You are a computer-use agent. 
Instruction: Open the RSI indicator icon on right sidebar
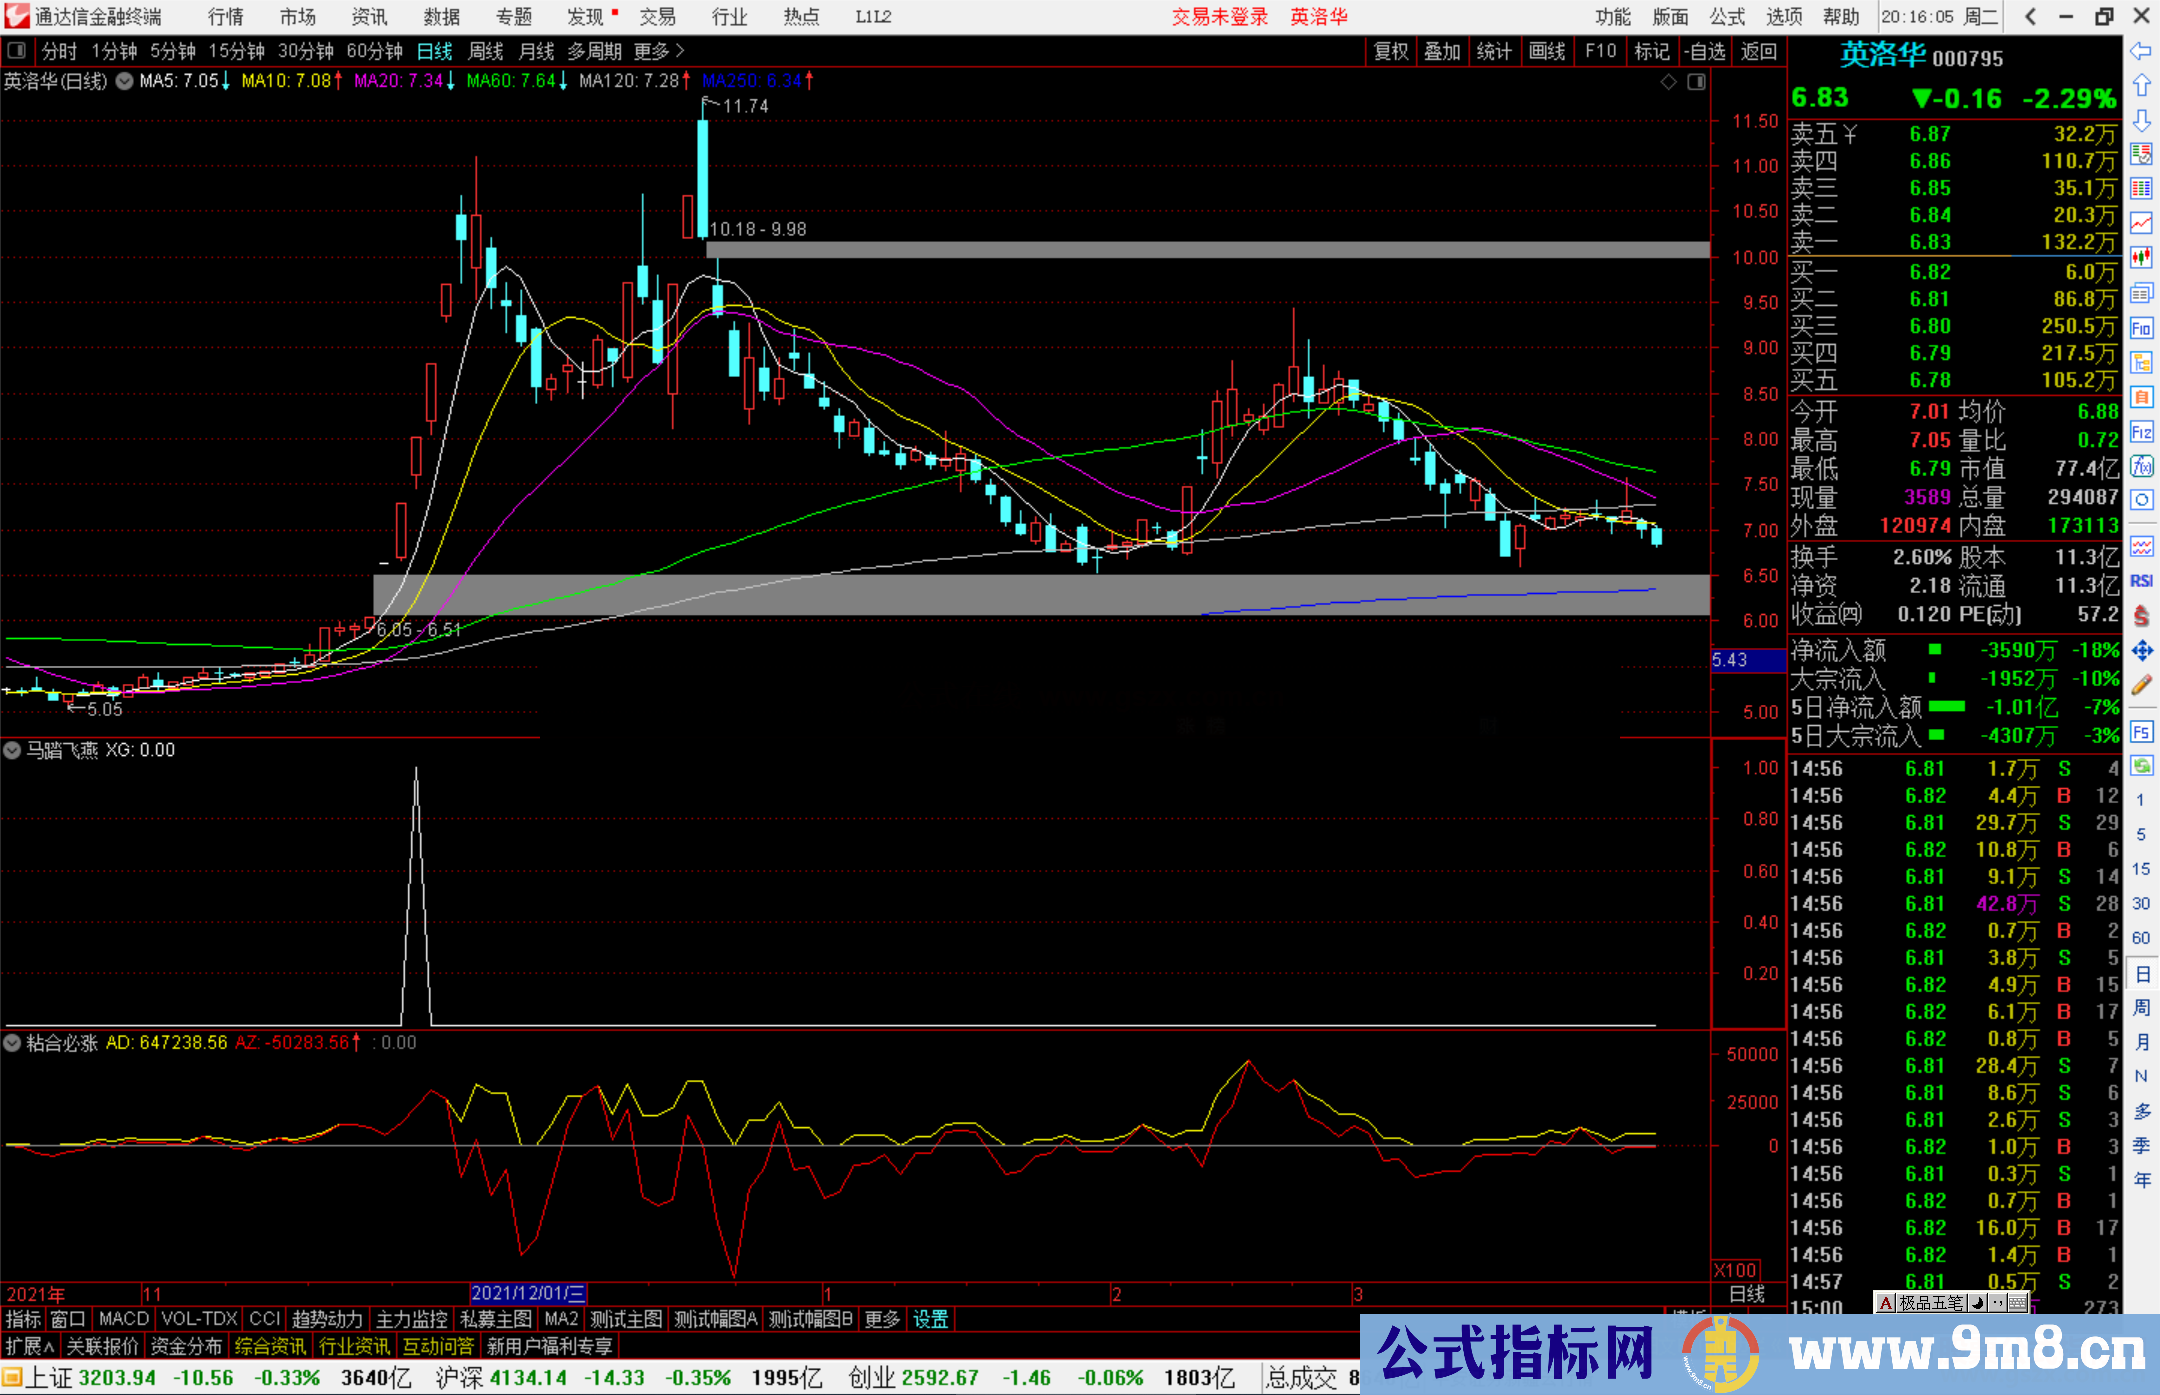pyautogui.click(x=2142, y=580)
